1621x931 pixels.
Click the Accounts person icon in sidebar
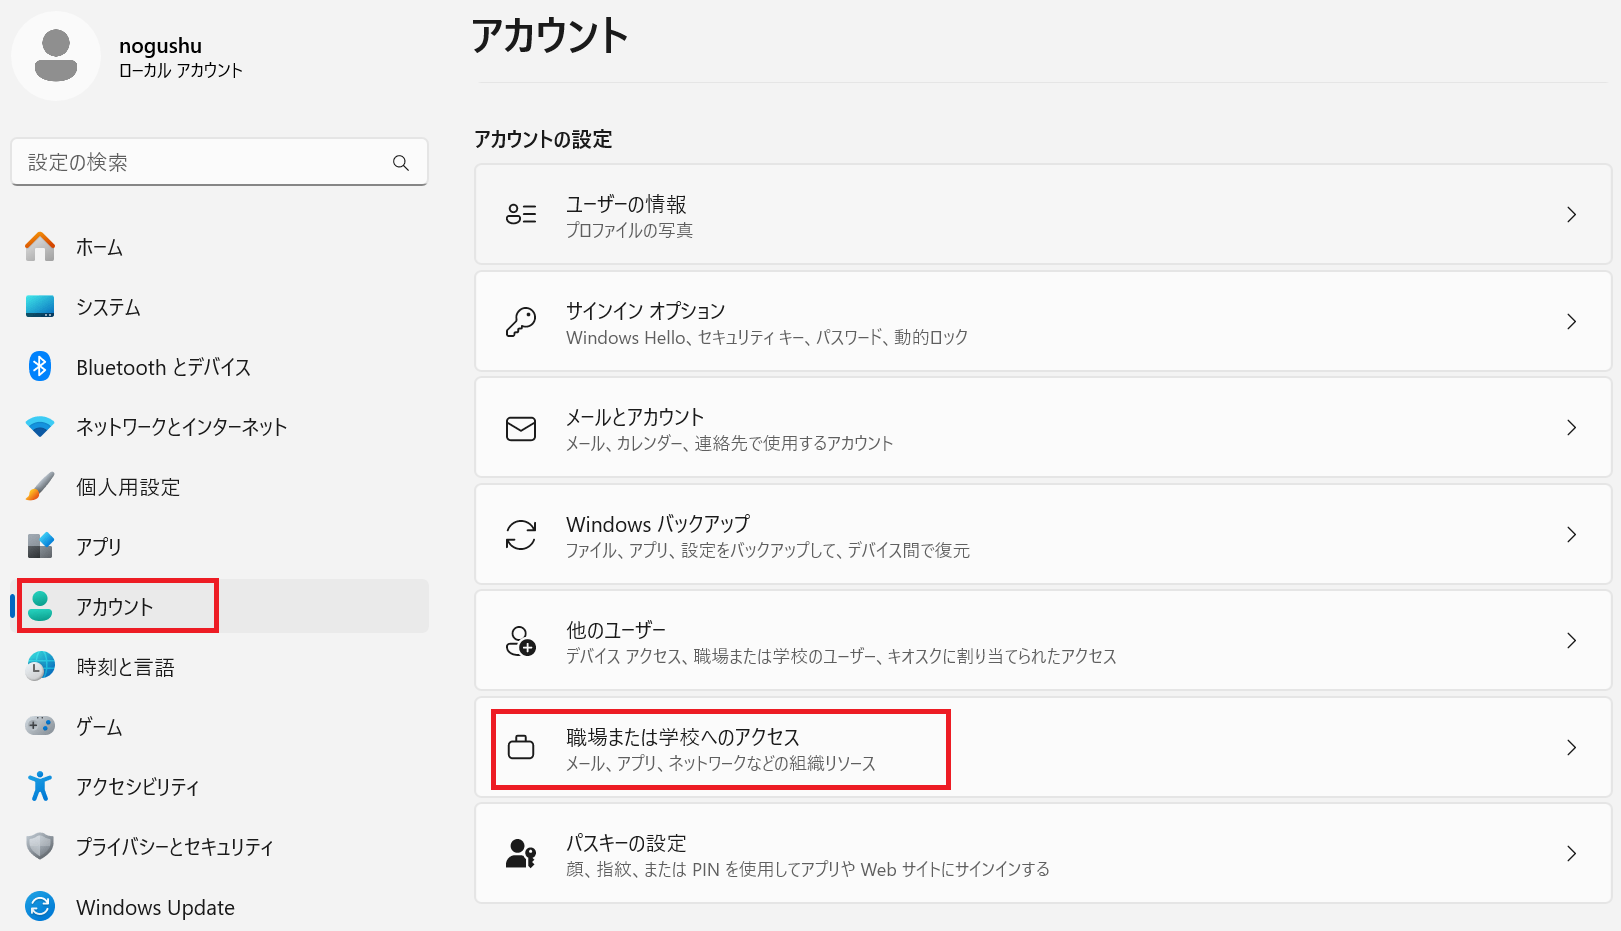(40, 606)
